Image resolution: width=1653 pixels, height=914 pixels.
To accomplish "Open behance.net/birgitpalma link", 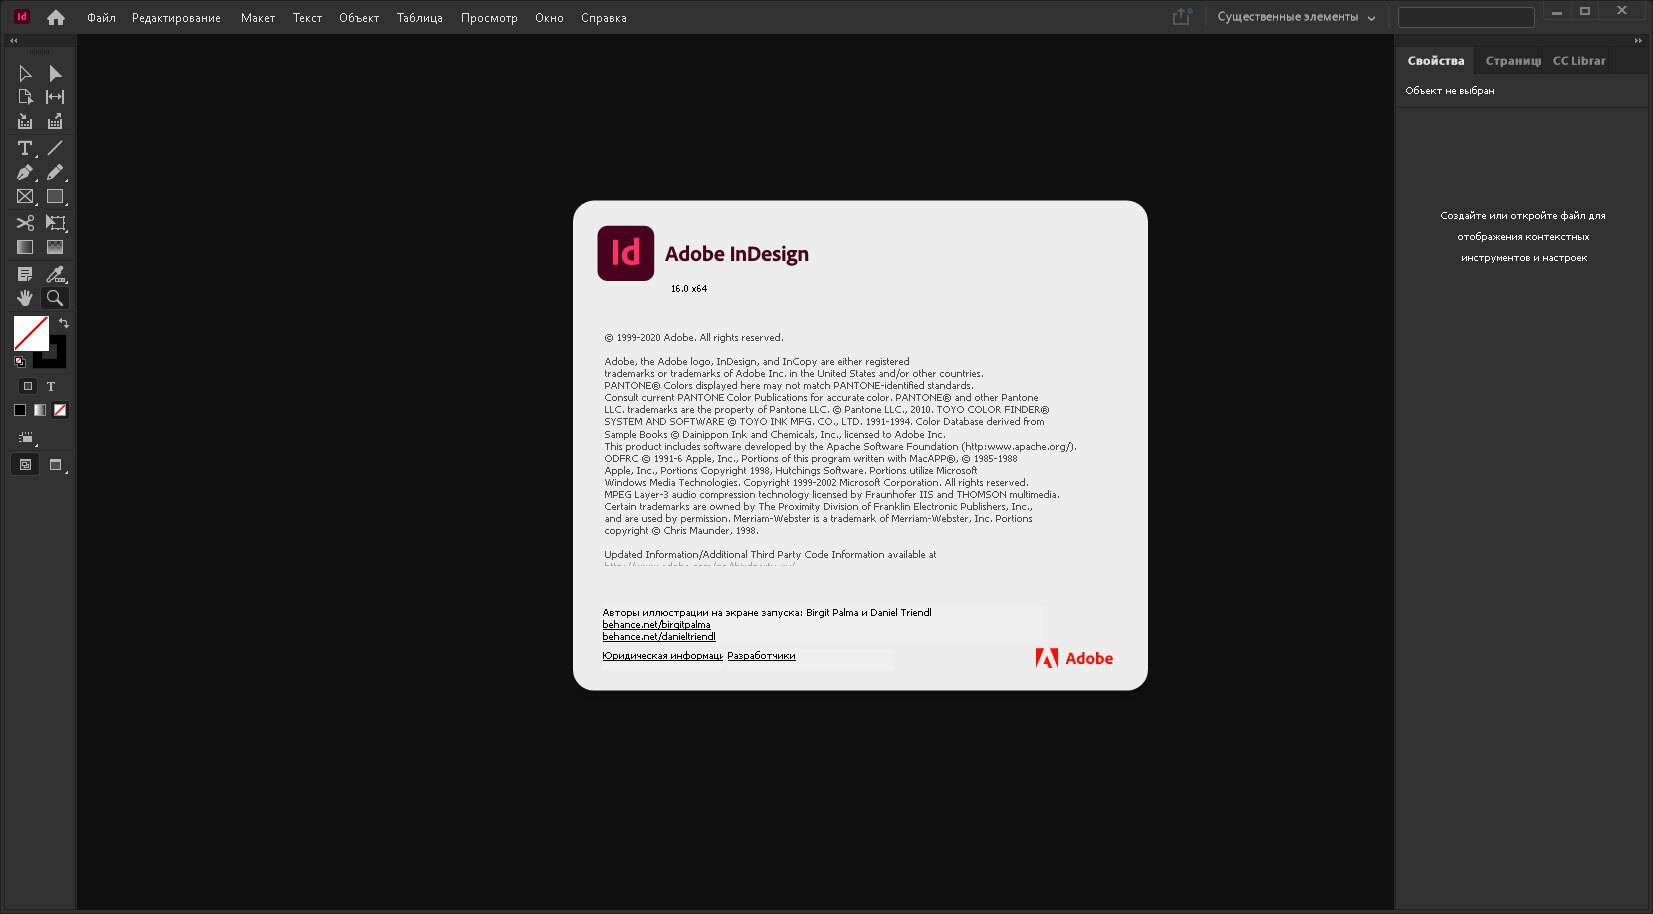I will tap(656, 625).
